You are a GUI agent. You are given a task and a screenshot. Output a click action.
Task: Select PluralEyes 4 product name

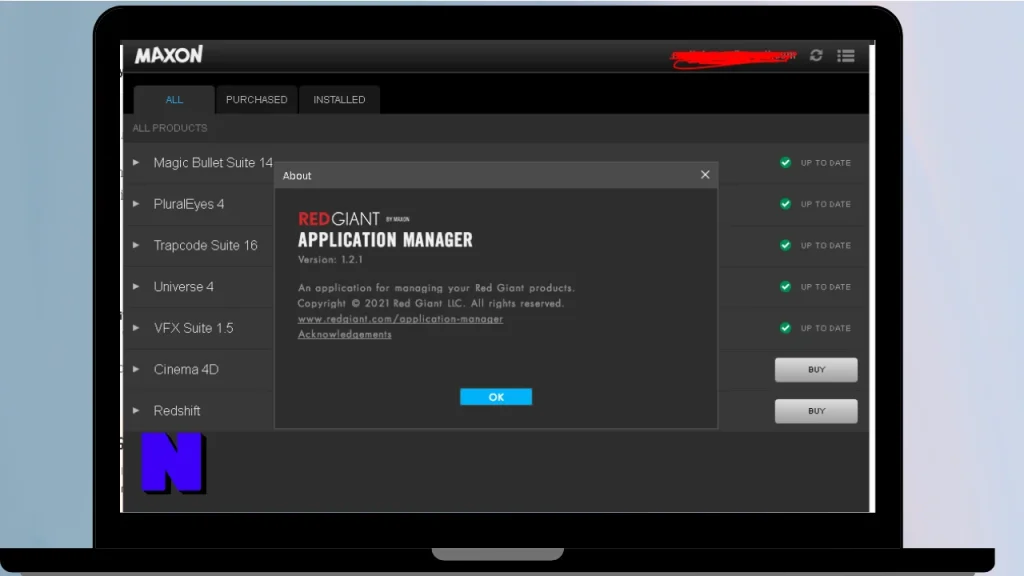189,204
